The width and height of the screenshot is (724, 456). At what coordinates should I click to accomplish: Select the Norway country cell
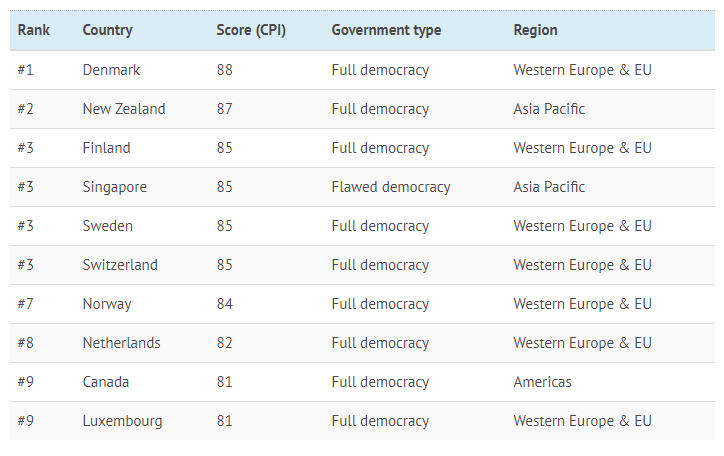pyautogui.click(x=107, y=304)
